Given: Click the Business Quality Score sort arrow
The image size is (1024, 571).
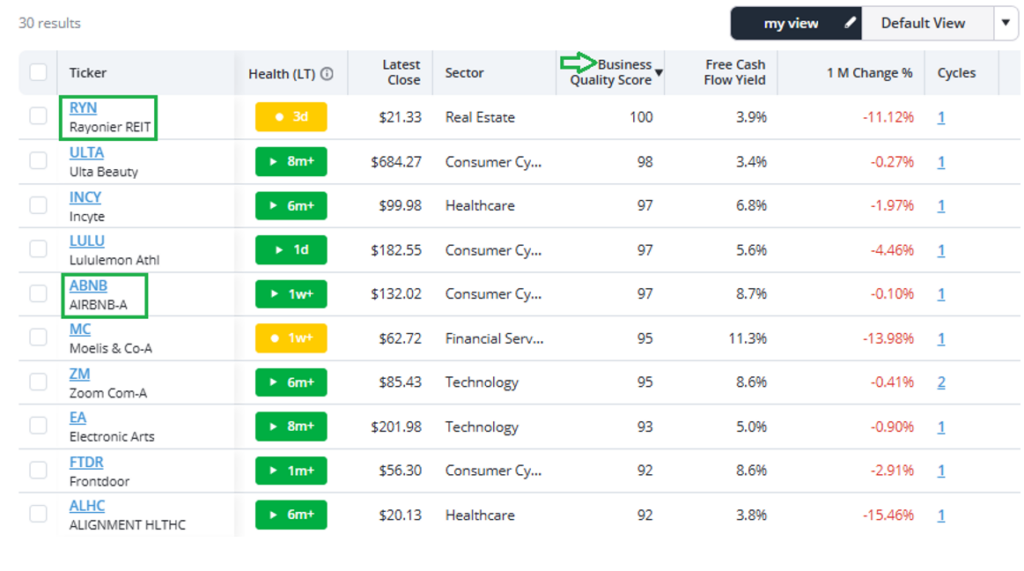Looking at the screenshot, I should click(659, 73).
